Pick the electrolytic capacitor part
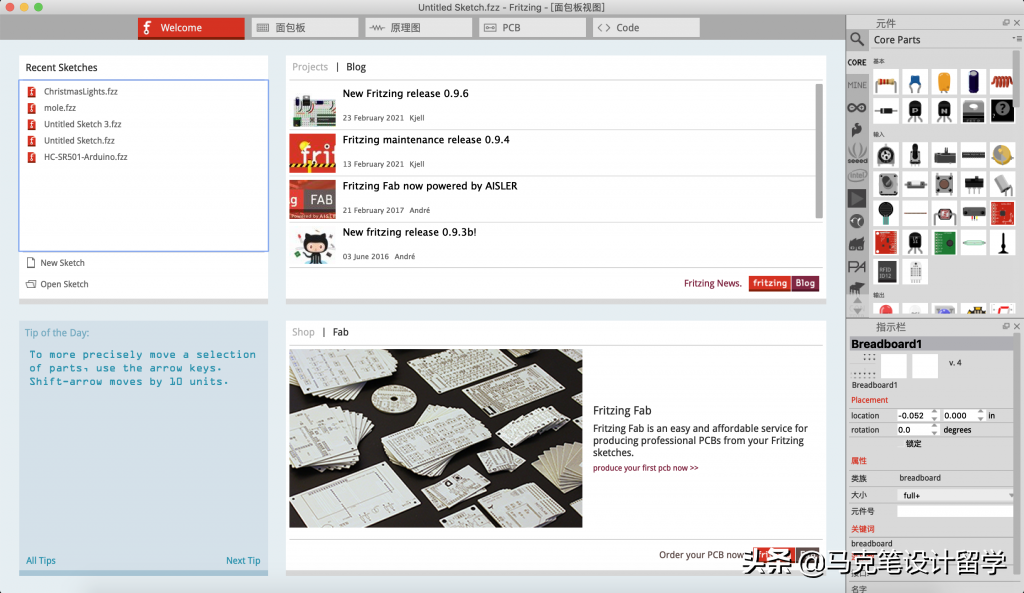The height and width of the screenshot is (593, 1024). pos(973,82)
